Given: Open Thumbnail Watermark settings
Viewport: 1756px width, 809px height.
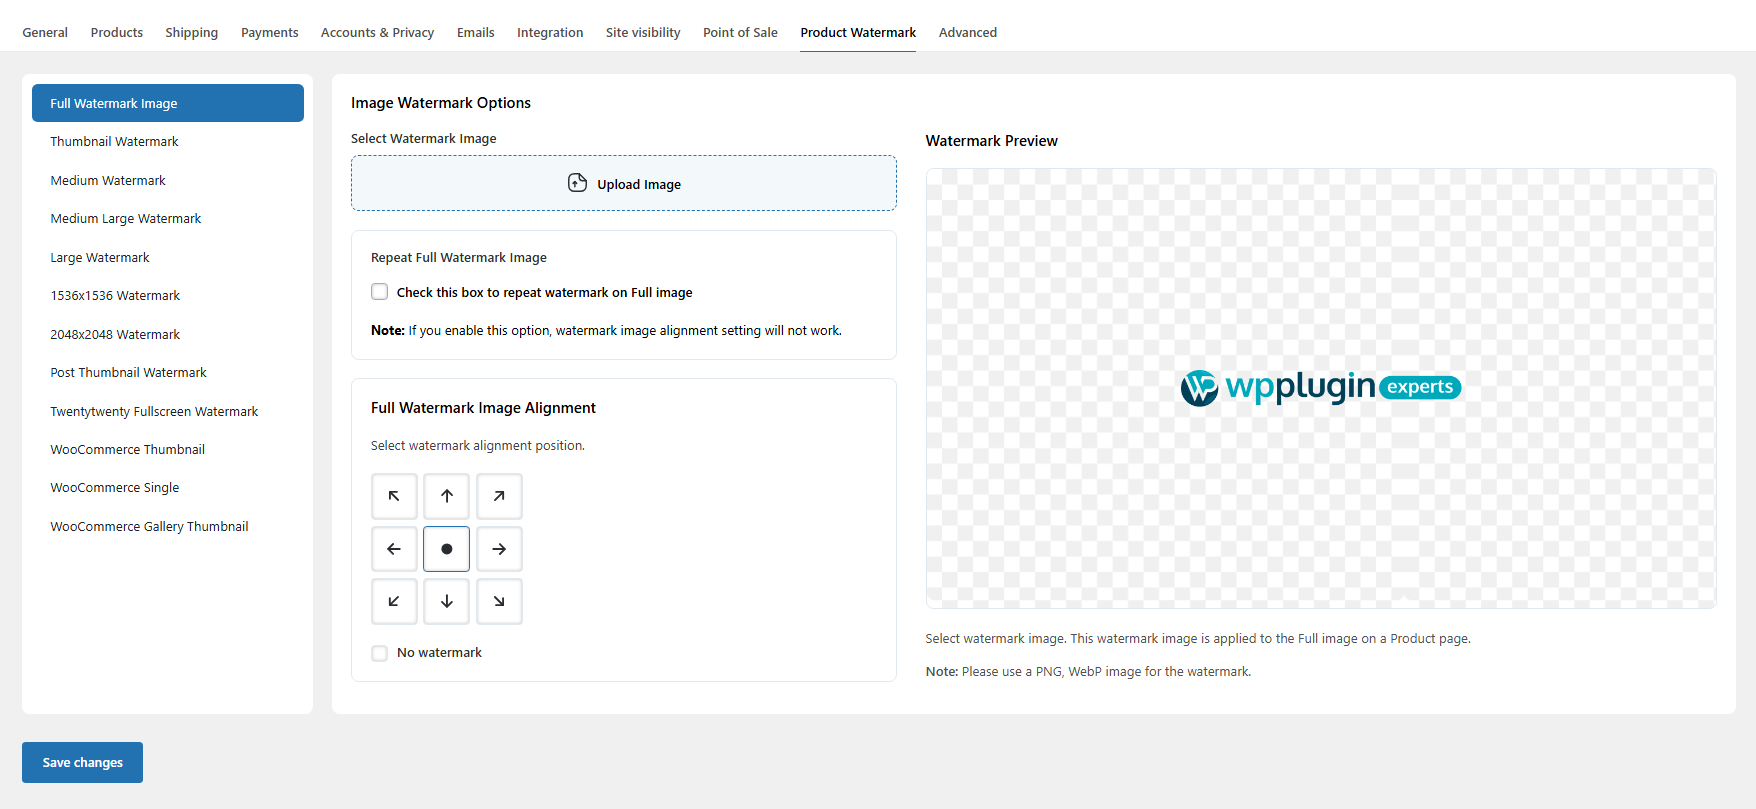Looking at the screenshot, I should [114, 141].
